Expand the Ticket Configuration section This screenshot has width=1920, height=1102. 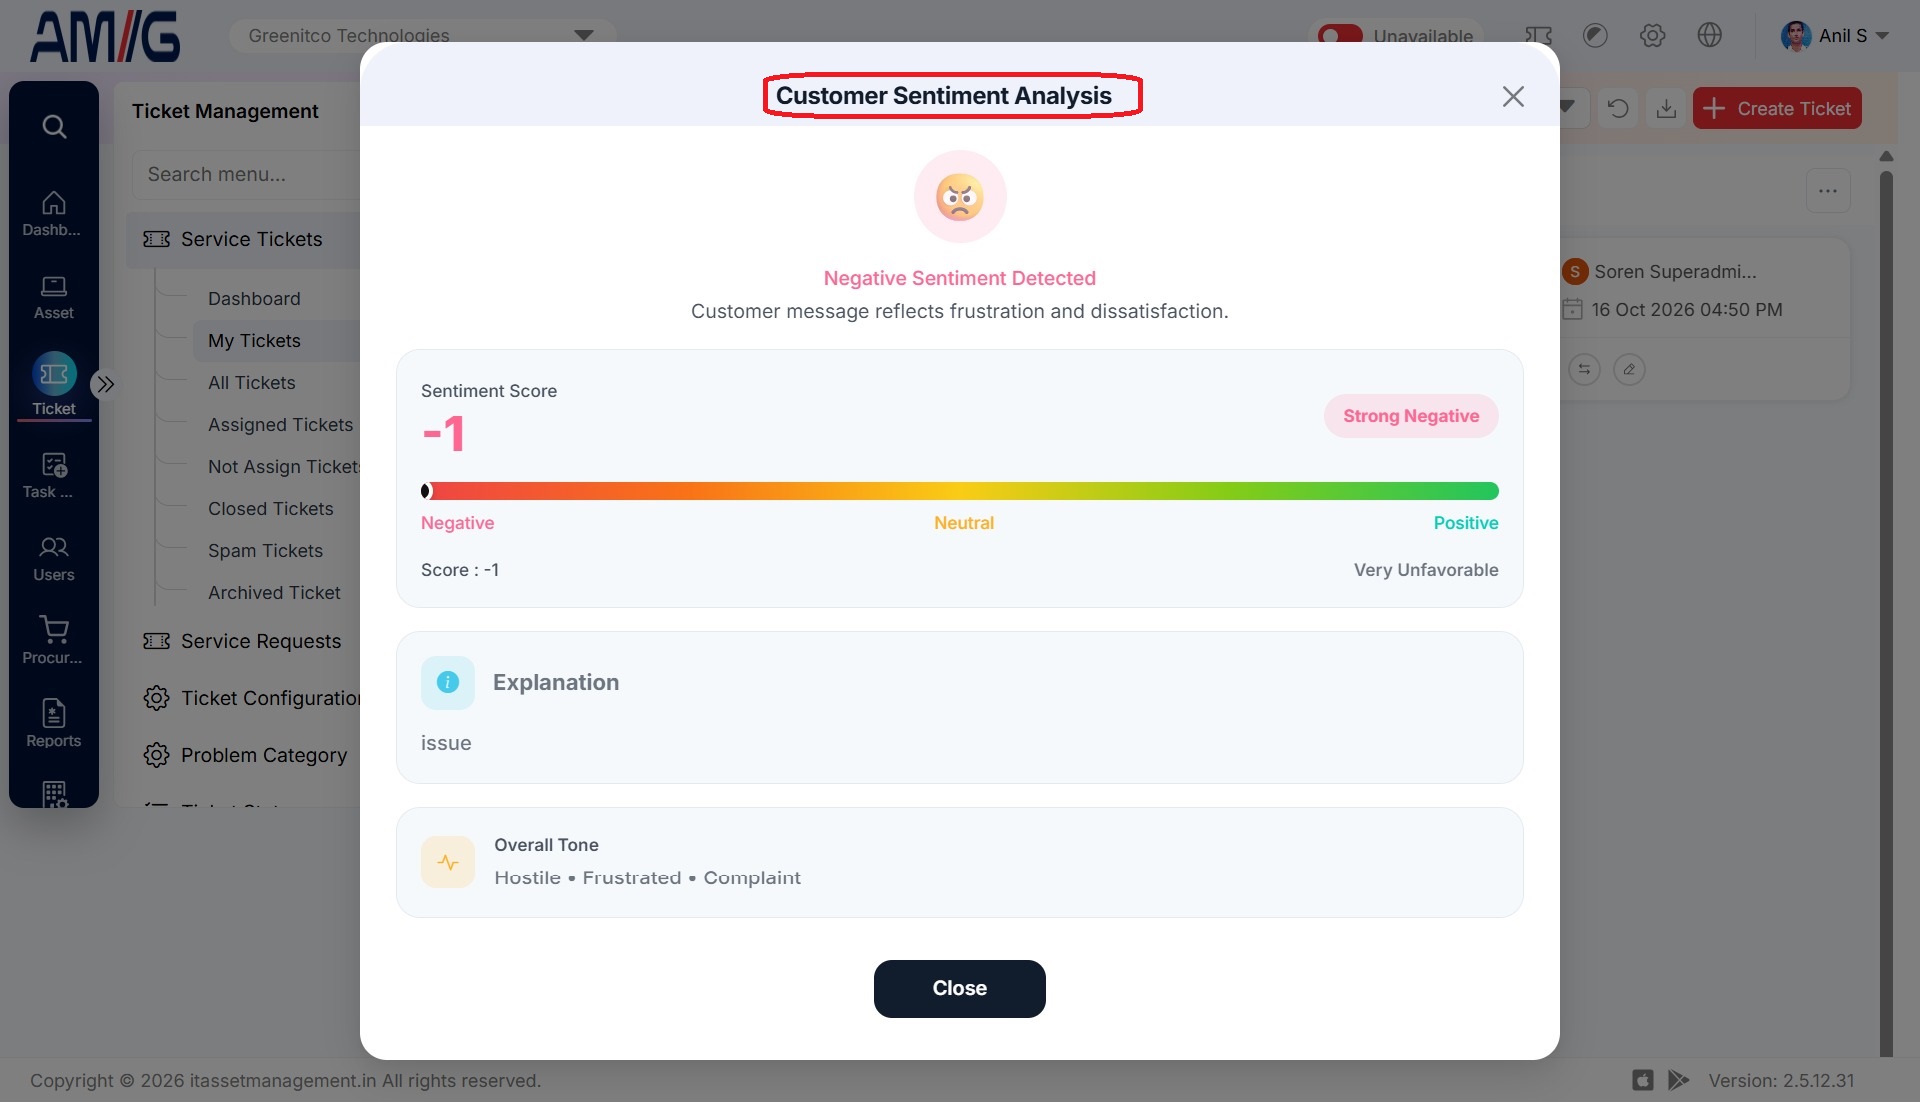pos(250,699)
